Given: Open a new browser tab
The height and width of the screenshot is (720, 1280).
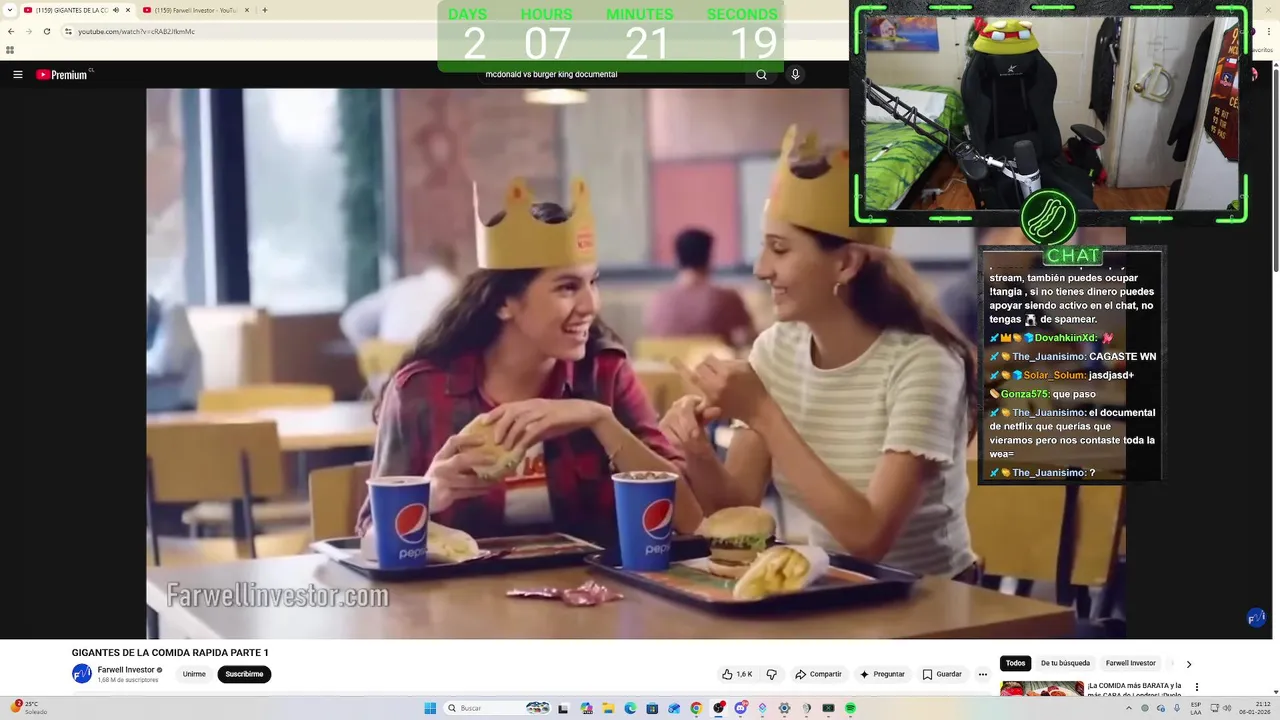Looking at the screenshot, I should tap(264, 10).
